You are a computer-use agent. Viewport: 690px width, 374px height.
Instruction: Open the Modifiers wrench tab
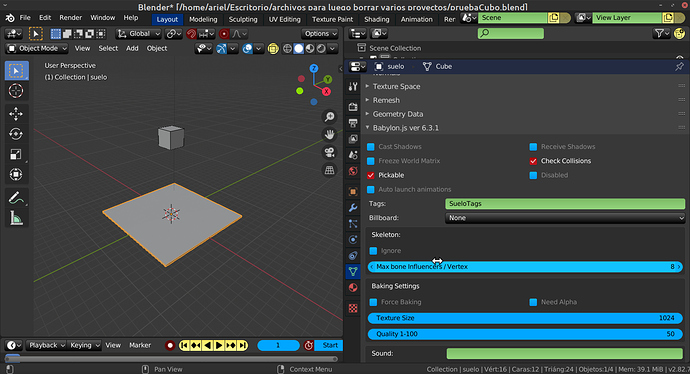click(x=353, y=207)
